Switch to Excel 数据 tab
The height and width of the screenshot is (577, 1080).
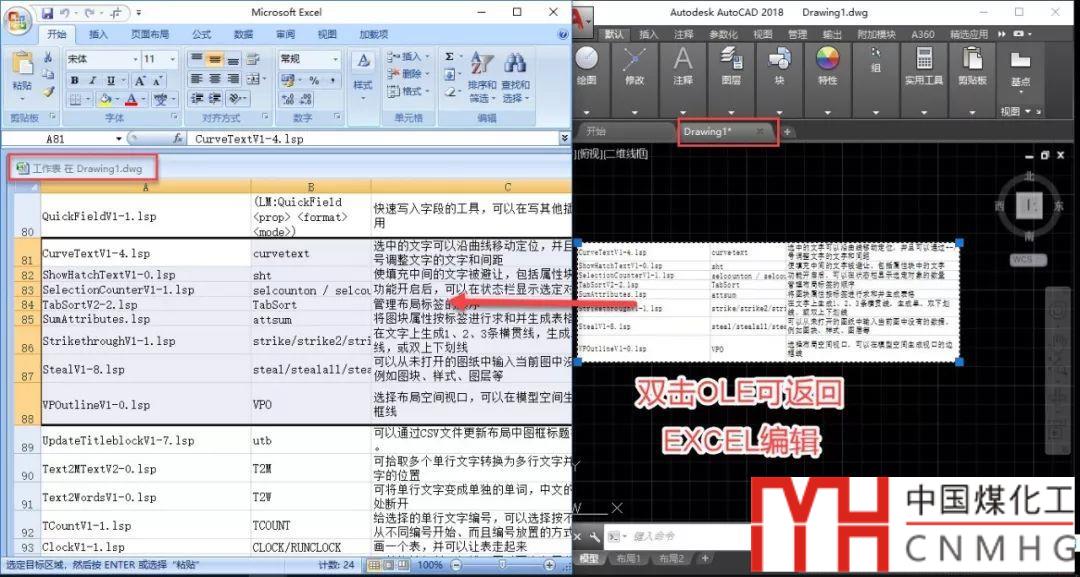243,34
